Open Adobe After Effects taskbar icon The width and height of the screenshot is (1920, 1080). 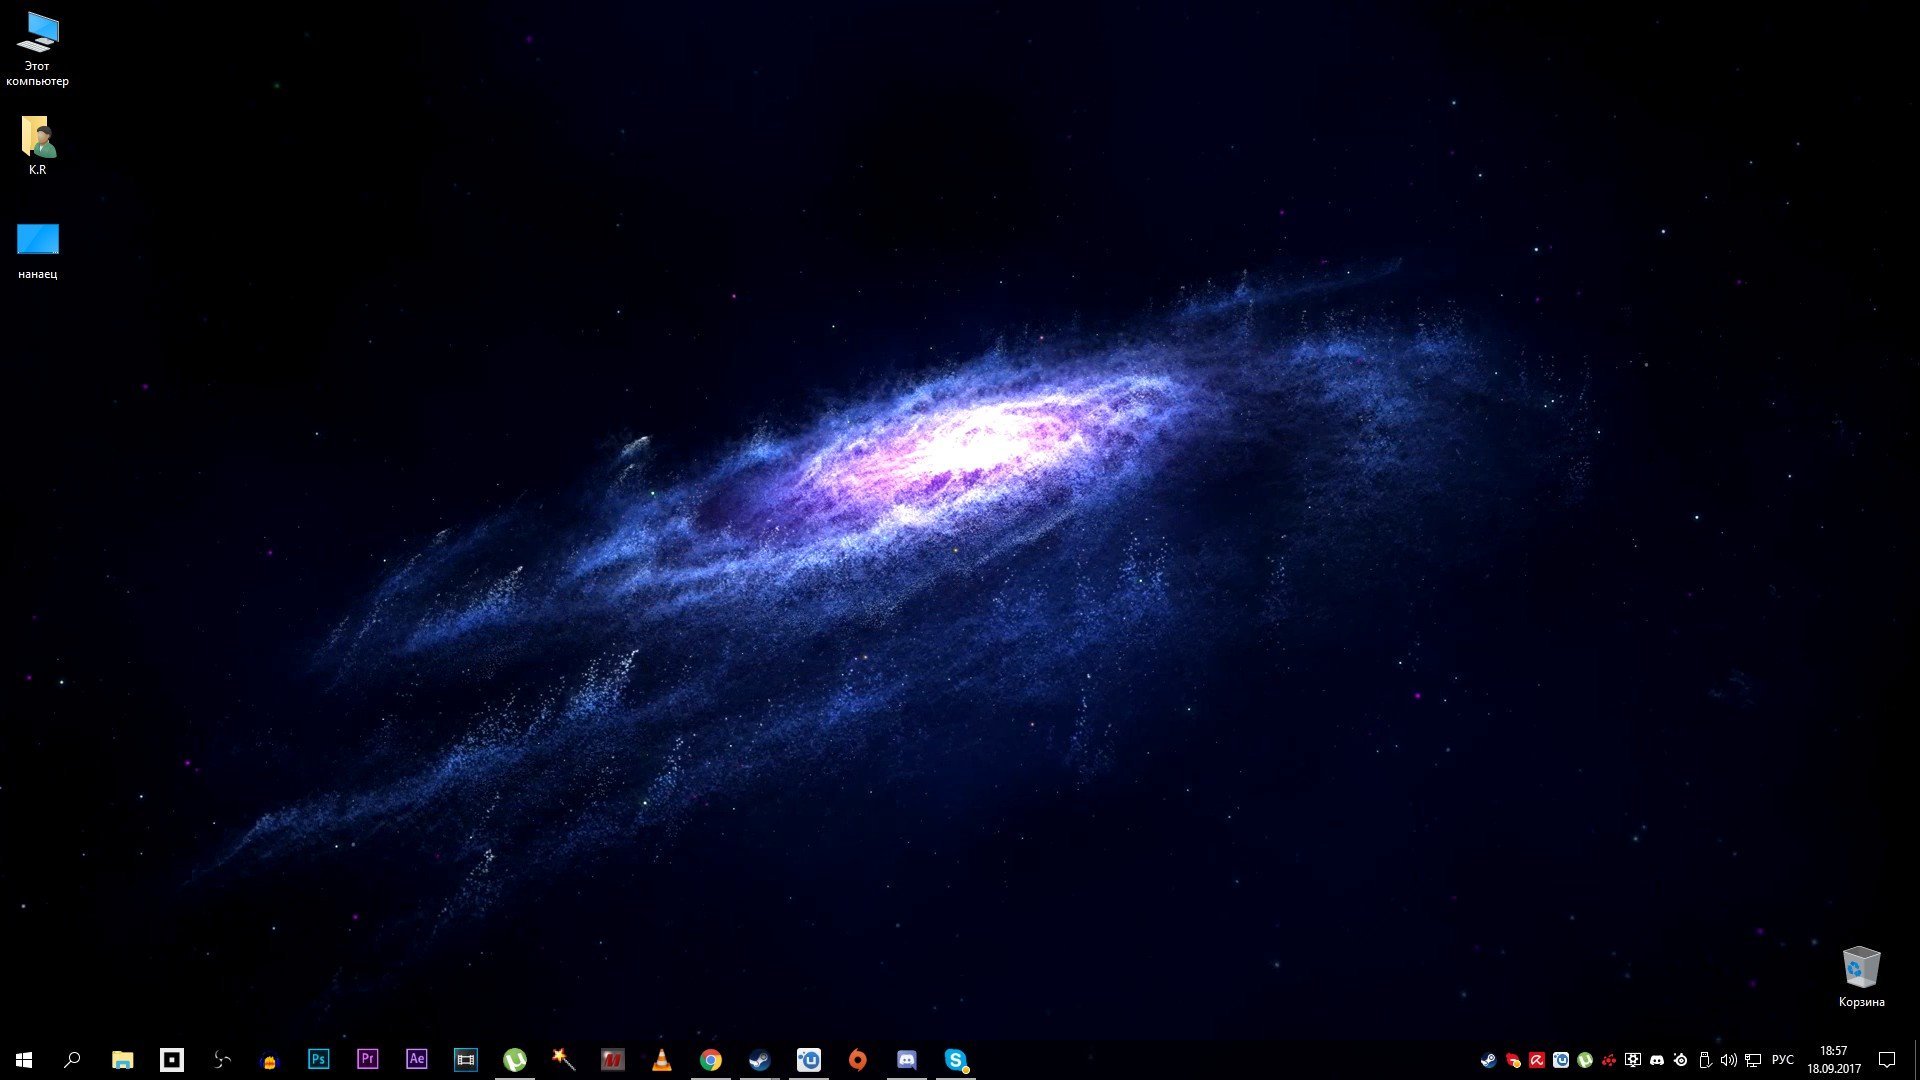417,1059
